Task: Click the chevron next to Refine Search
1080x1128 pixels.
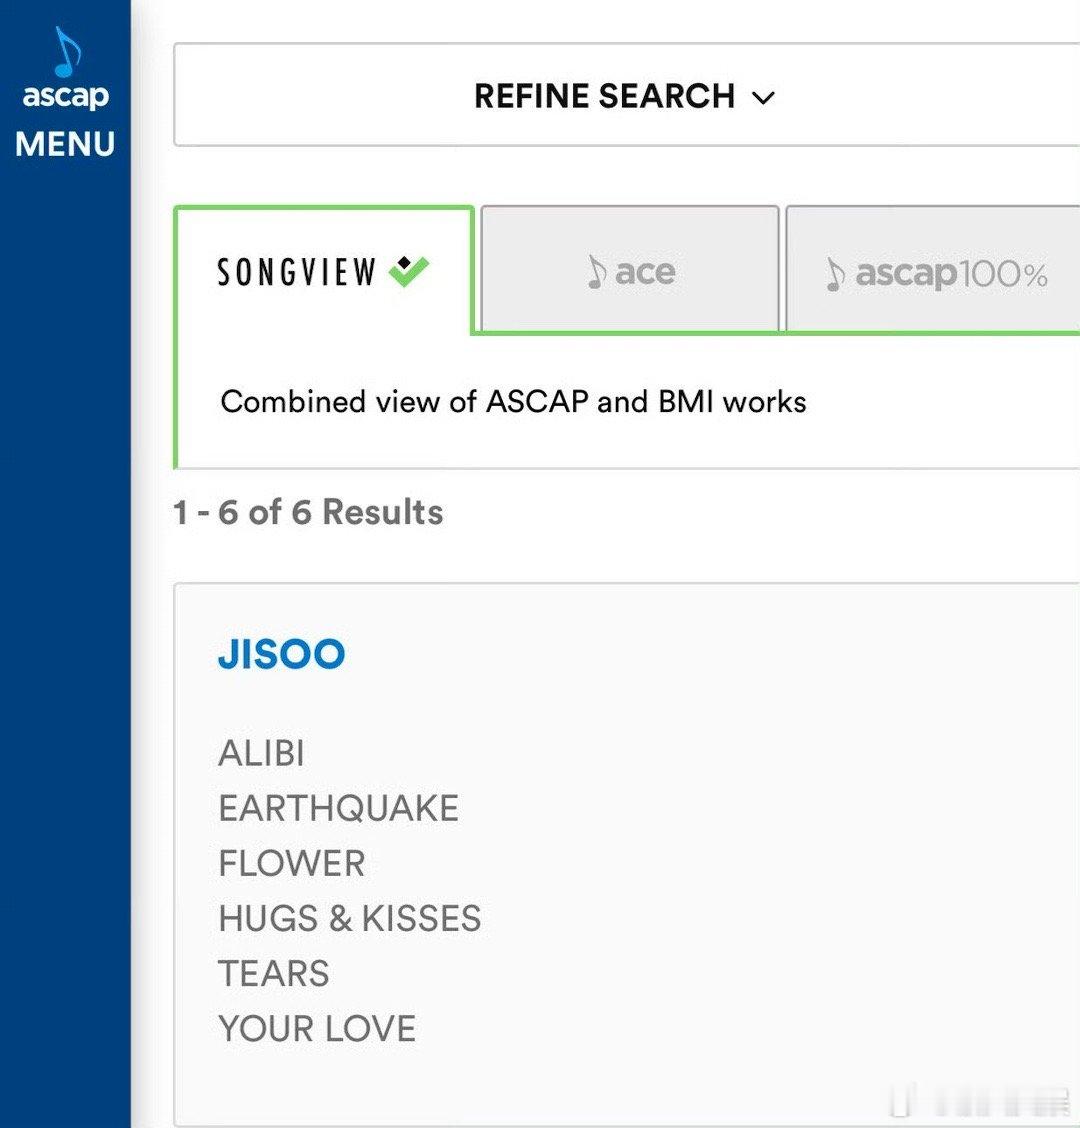Action: [x=764, y=98]
